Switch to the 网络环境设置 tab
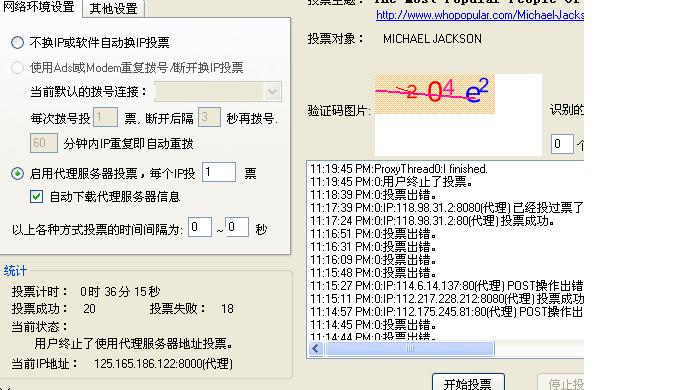683x390 pixels. 39,7
